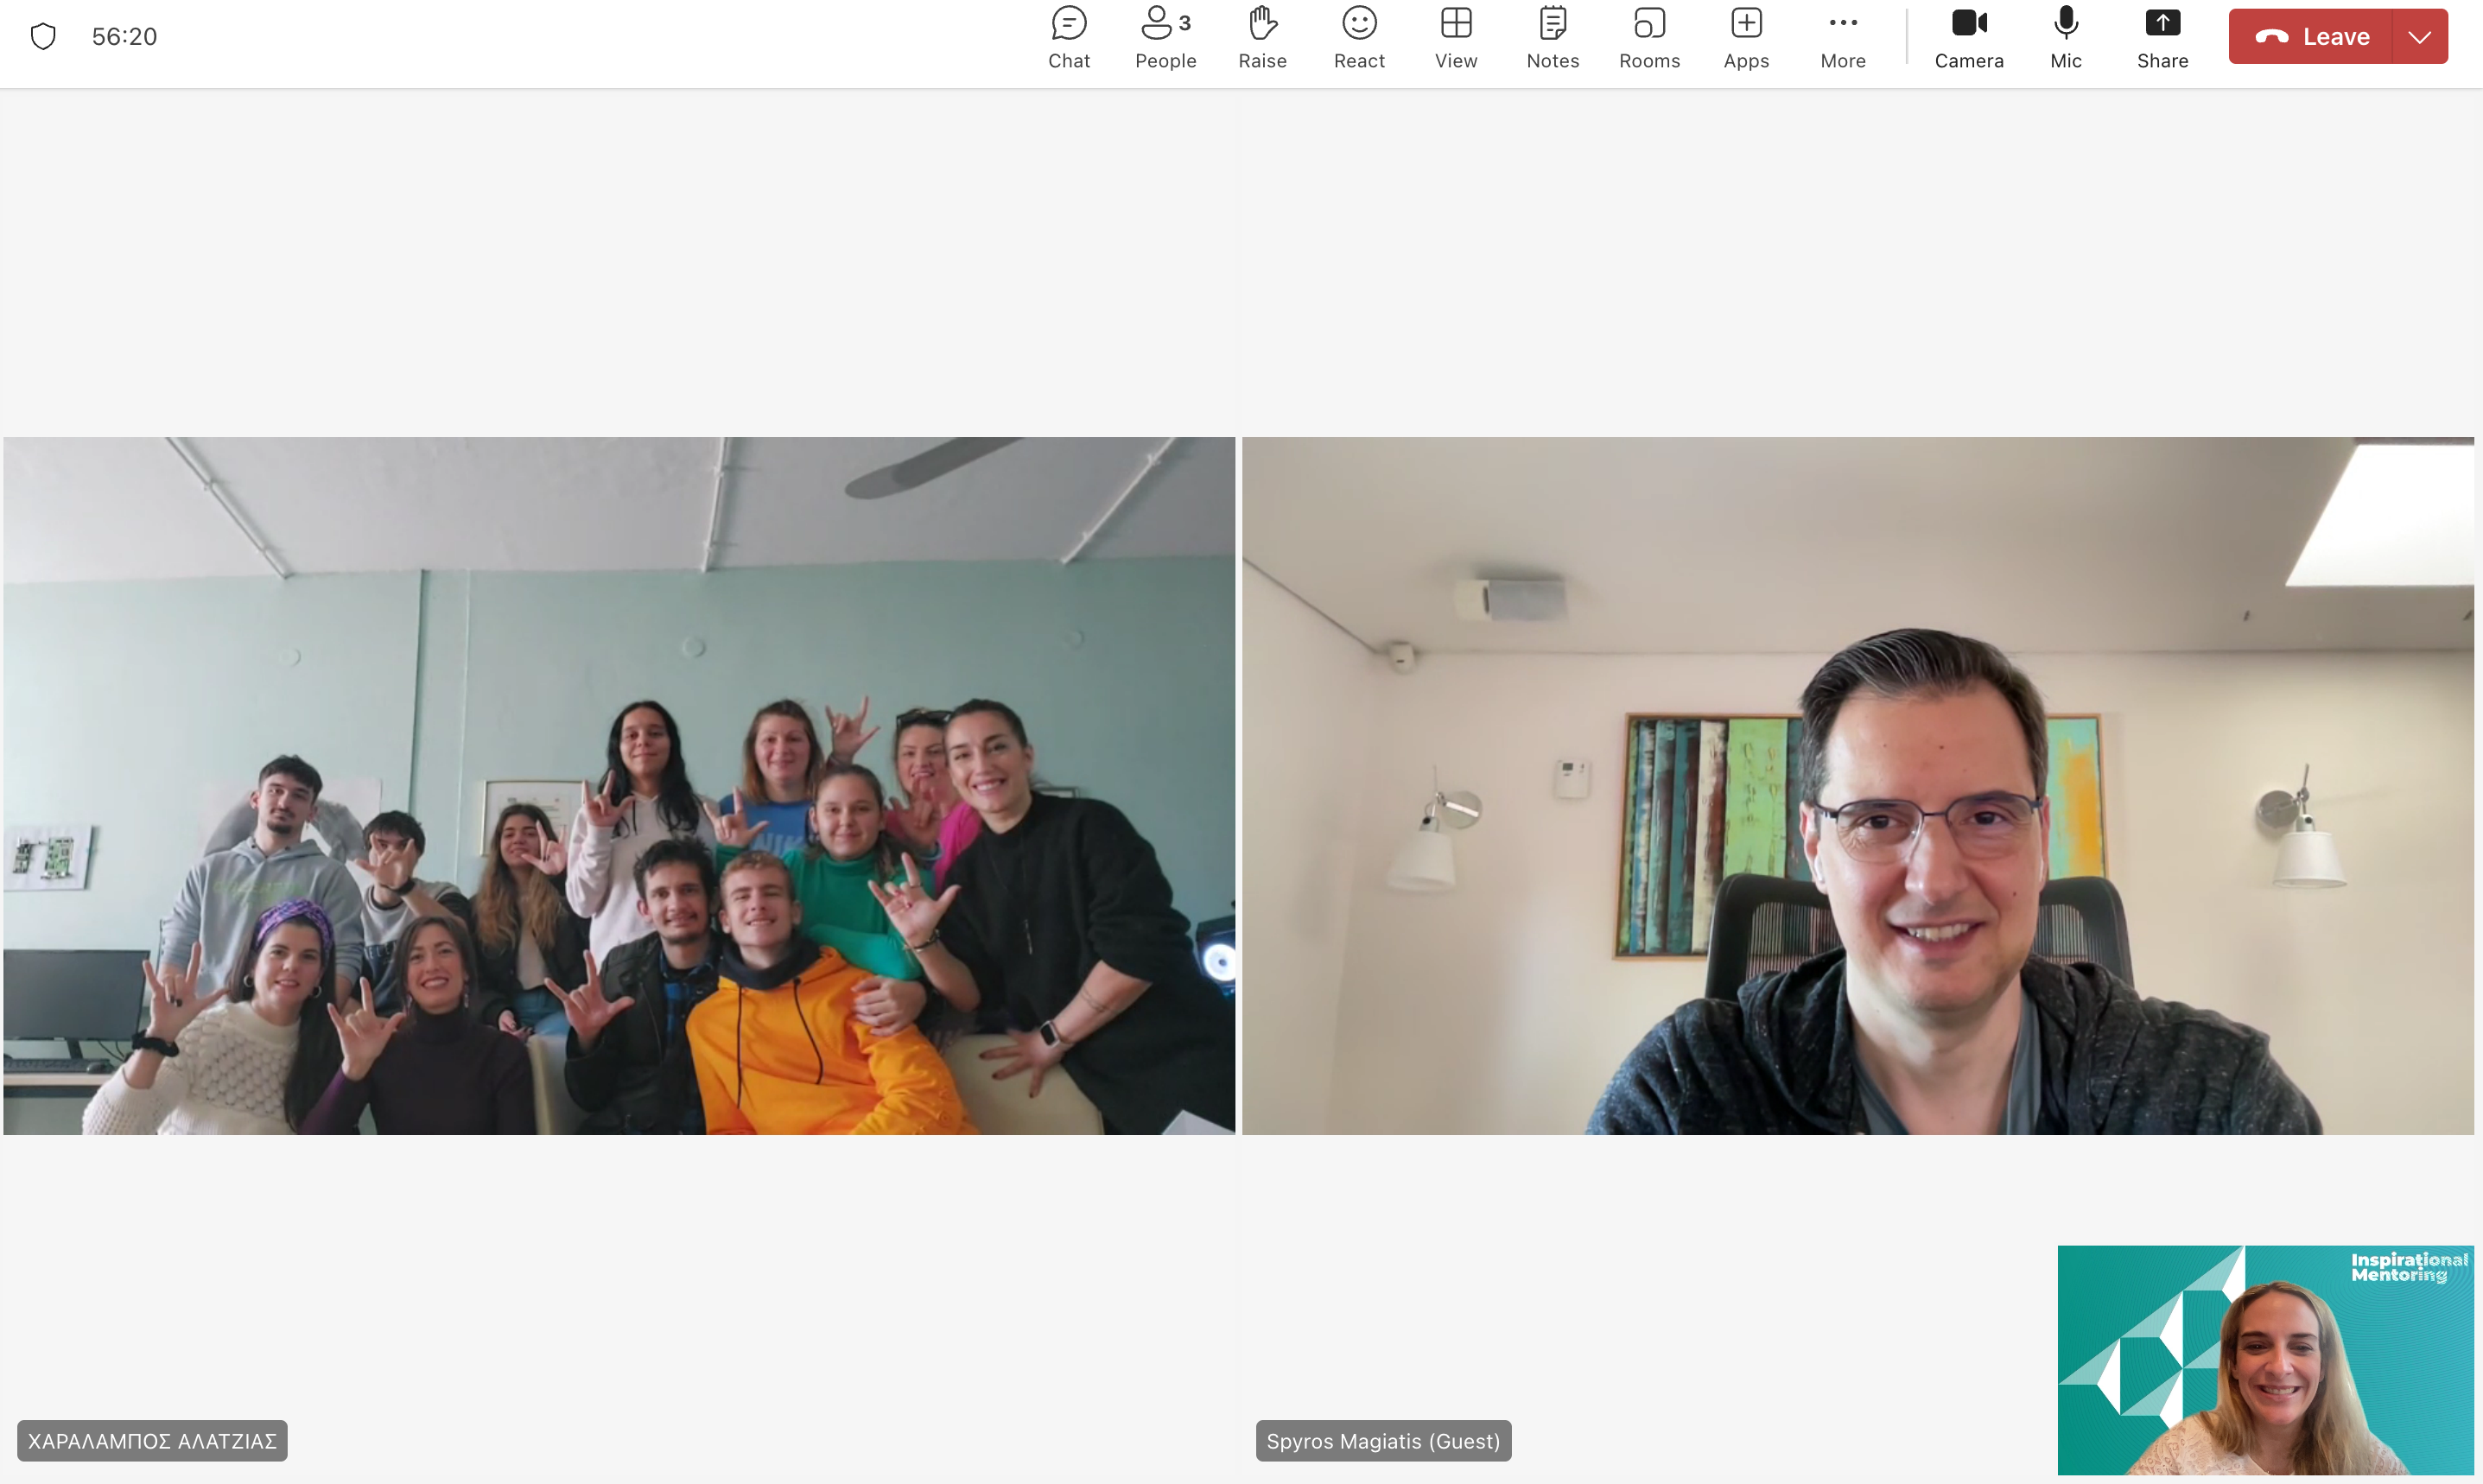Change layout via the View menu
The image size is (2483, 1484).
(x=1455, y=37)
